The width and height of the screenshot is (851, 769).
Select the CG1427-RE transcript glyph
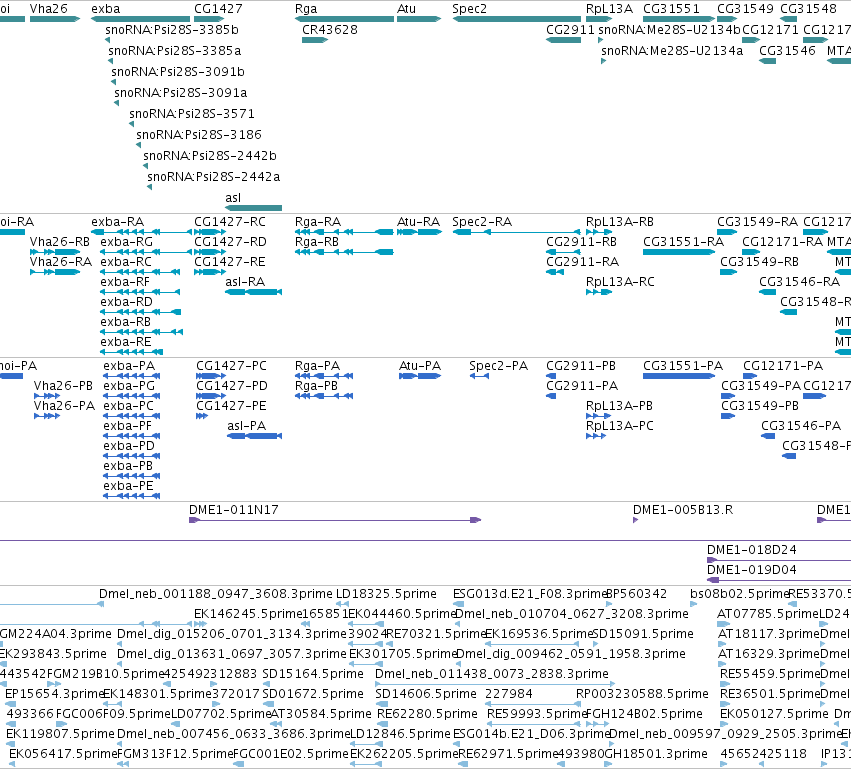click(x=209, y=272)
